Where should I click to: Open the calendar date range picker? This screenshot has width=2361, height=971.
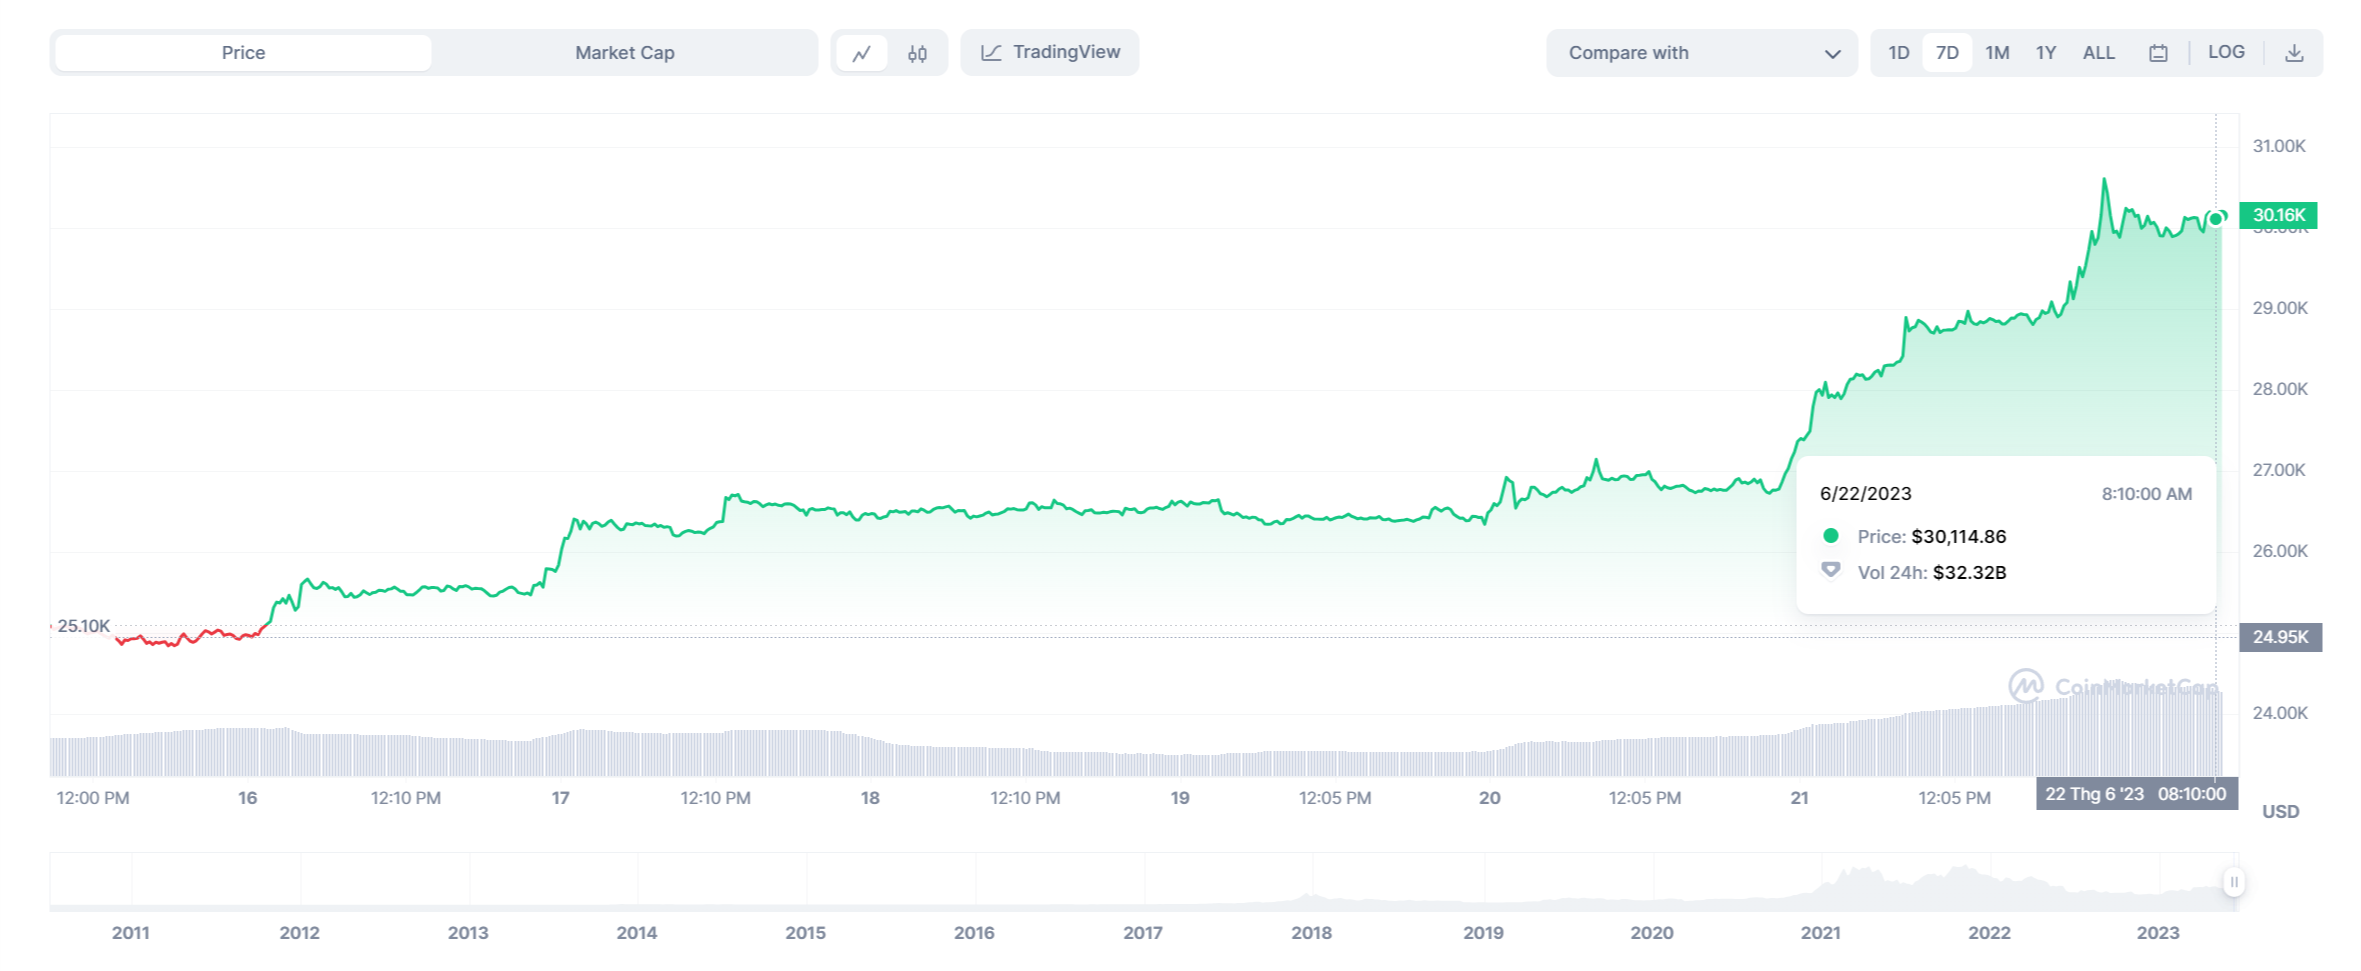(x=2158, y=53)
